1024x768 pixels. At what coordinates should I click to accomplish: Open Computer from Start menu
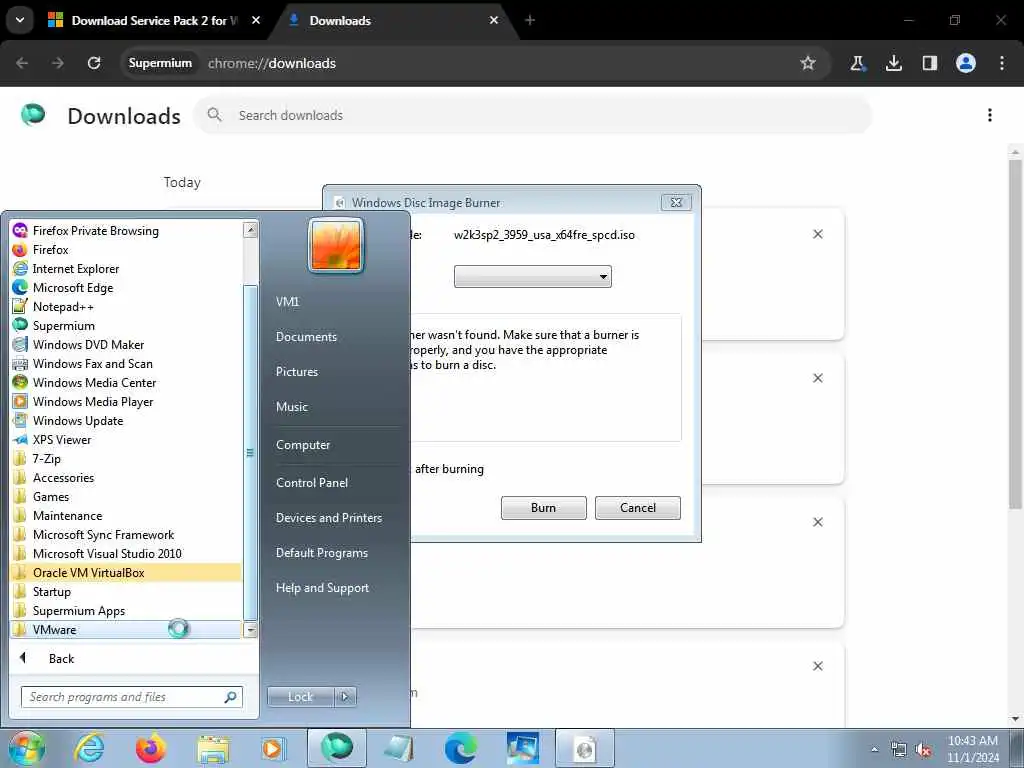302,445
